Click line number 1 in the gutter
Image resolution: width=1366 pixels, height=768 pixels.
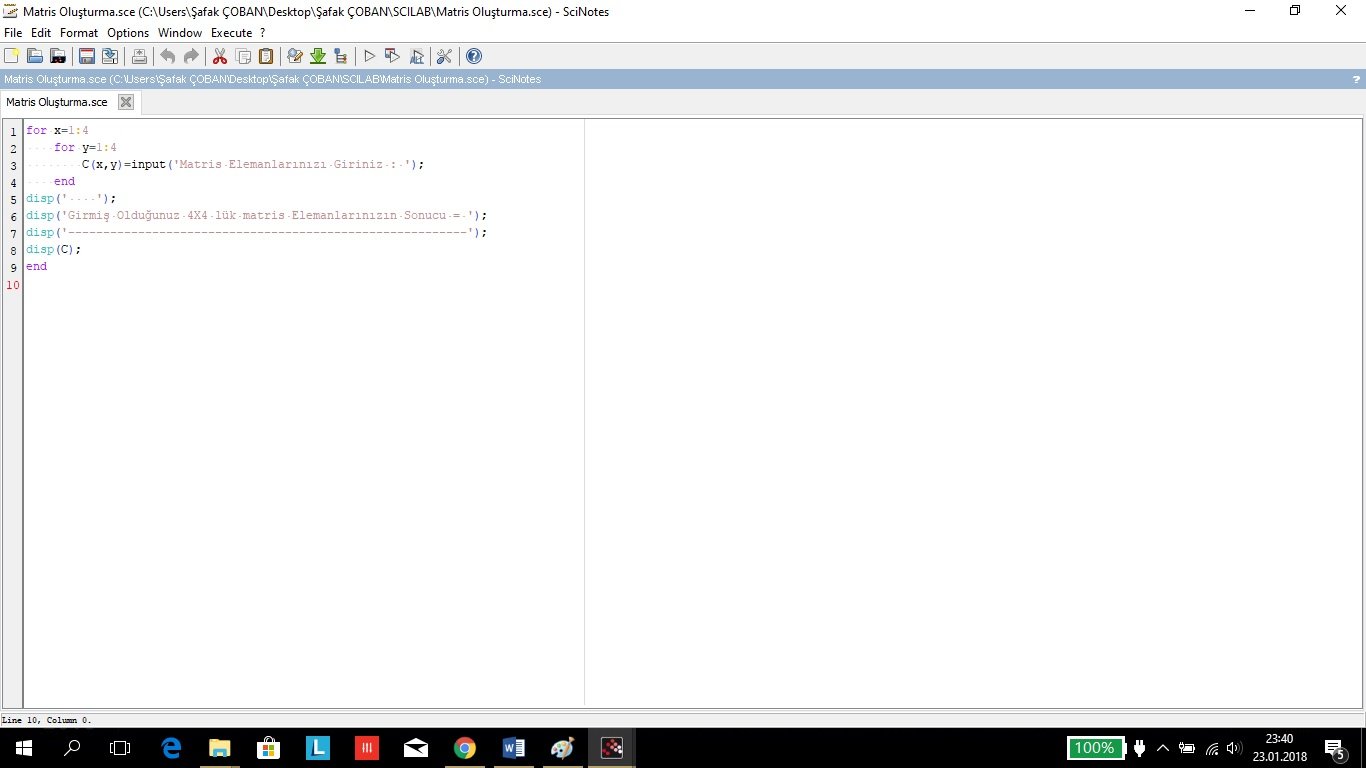[13, 131]
